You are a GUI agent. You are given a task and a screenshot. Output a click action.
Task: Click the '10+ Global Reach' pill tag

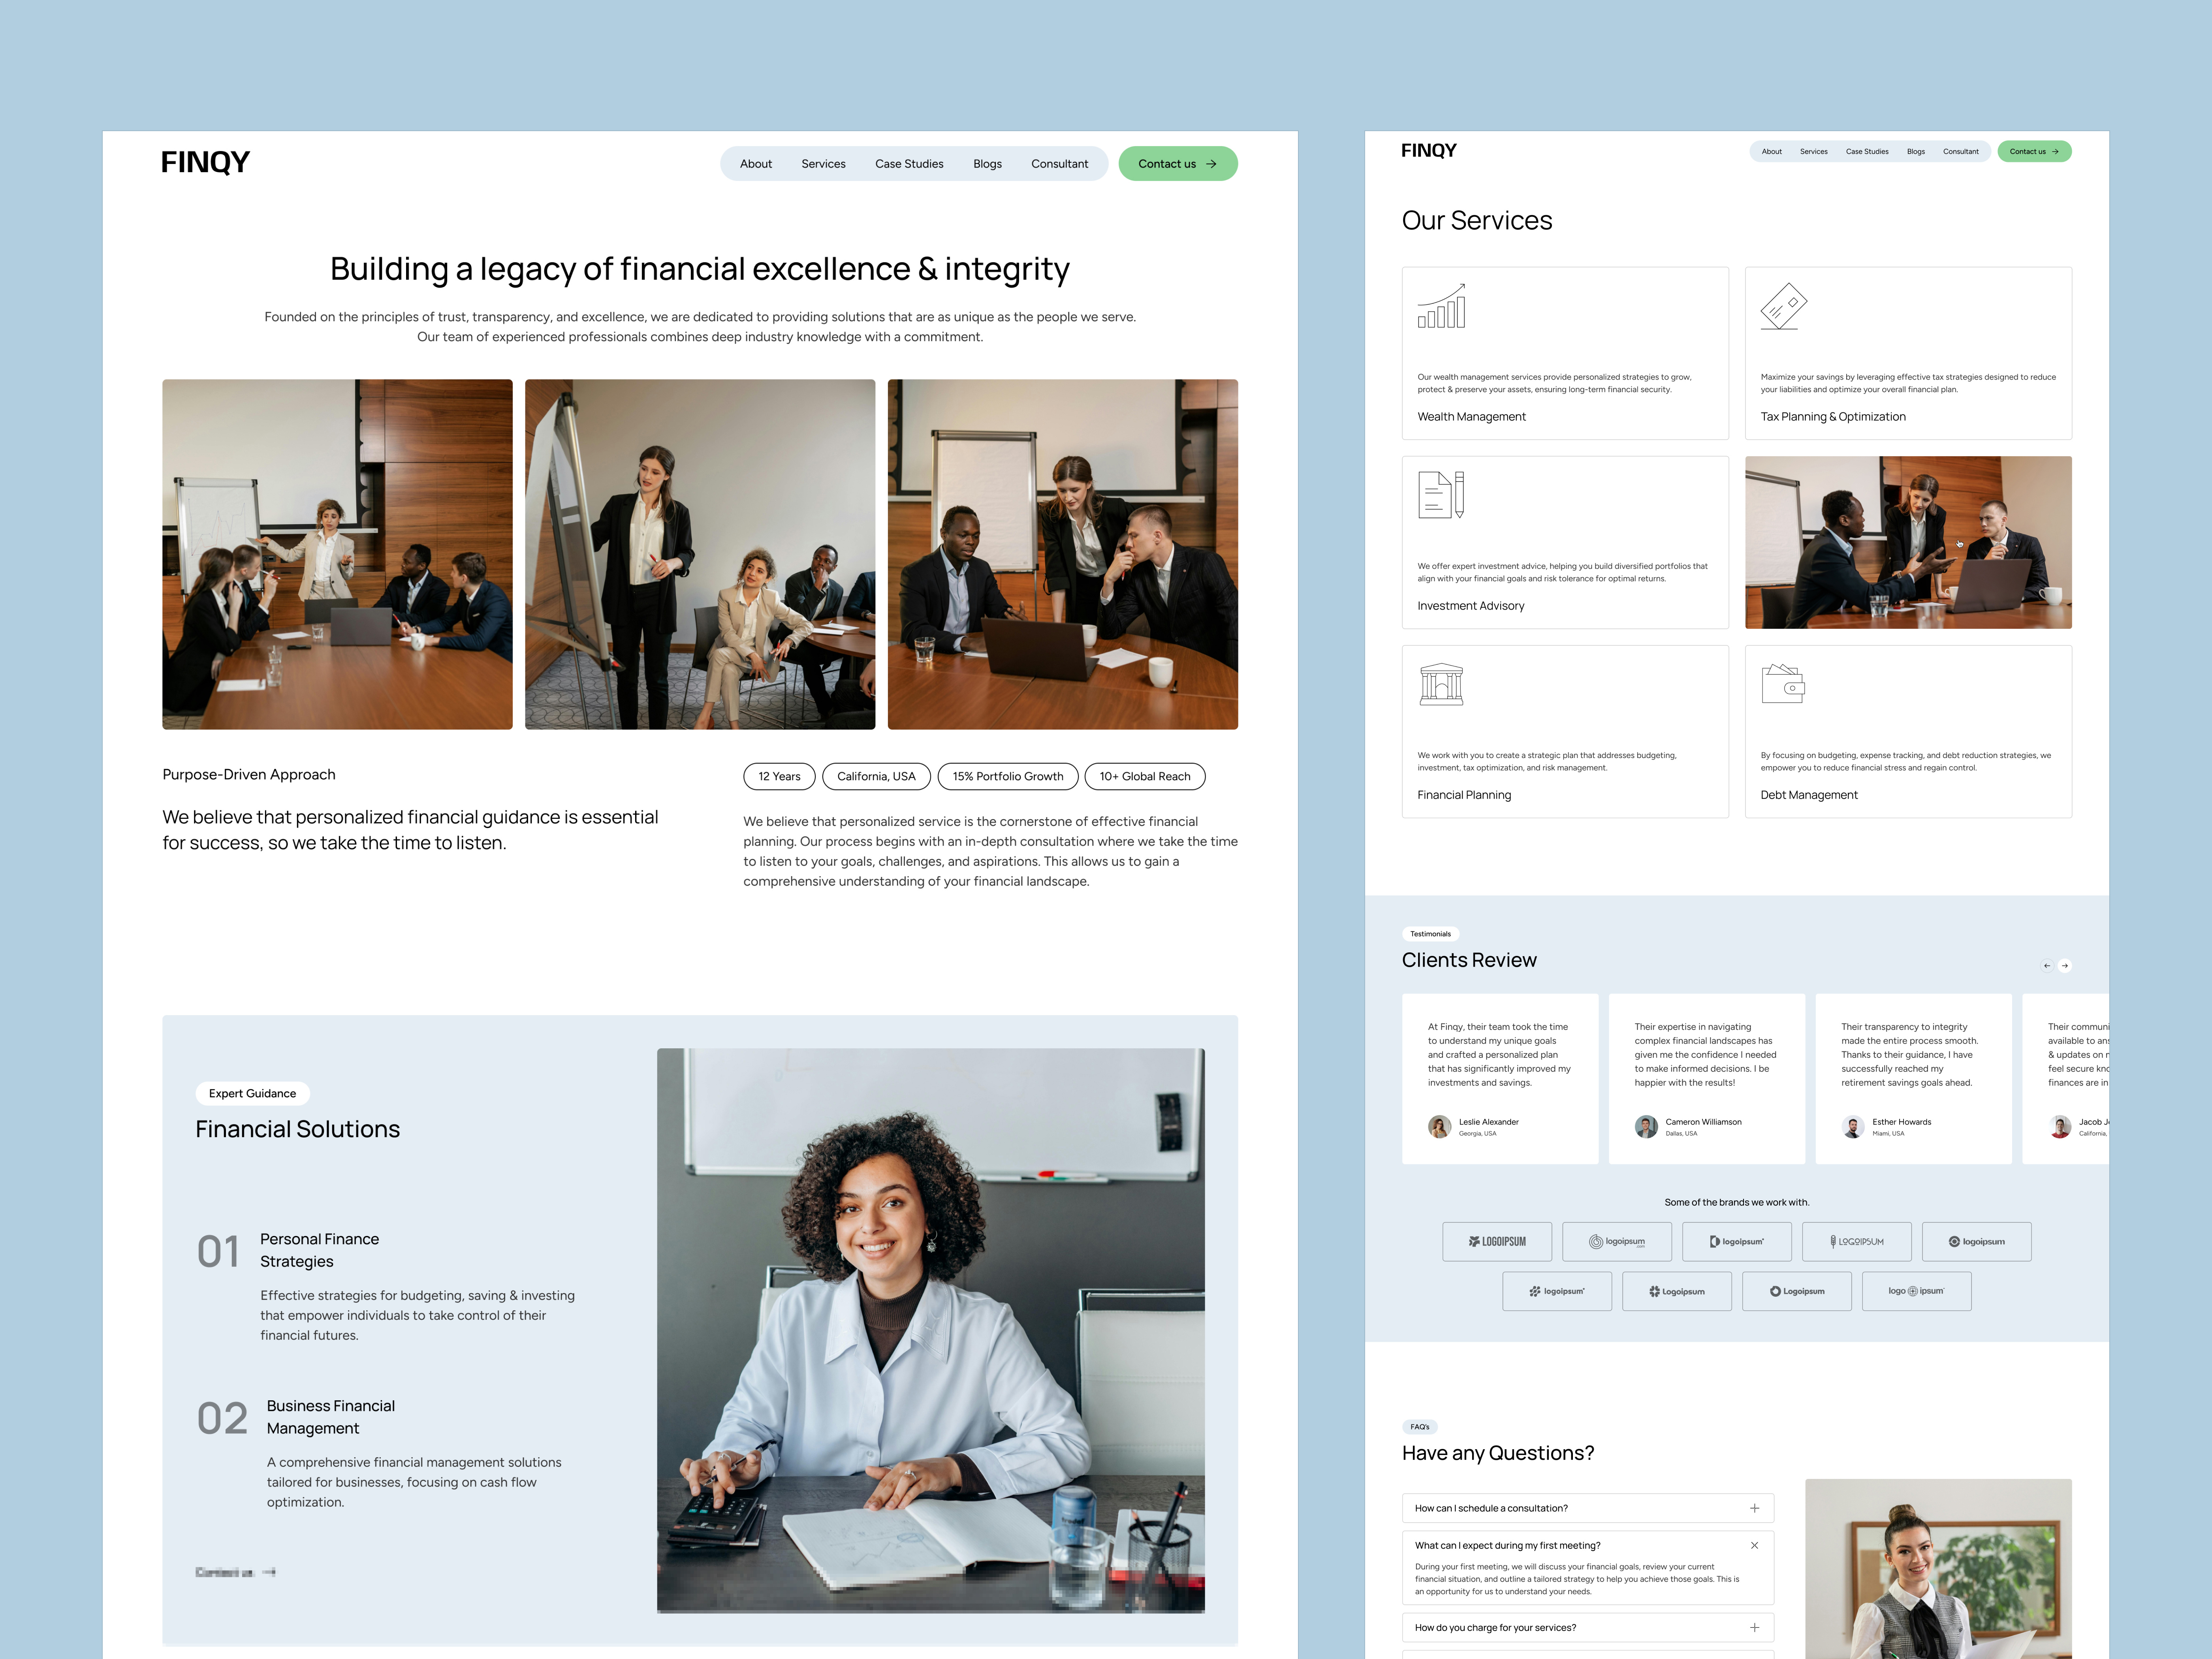pos(1145,776)
